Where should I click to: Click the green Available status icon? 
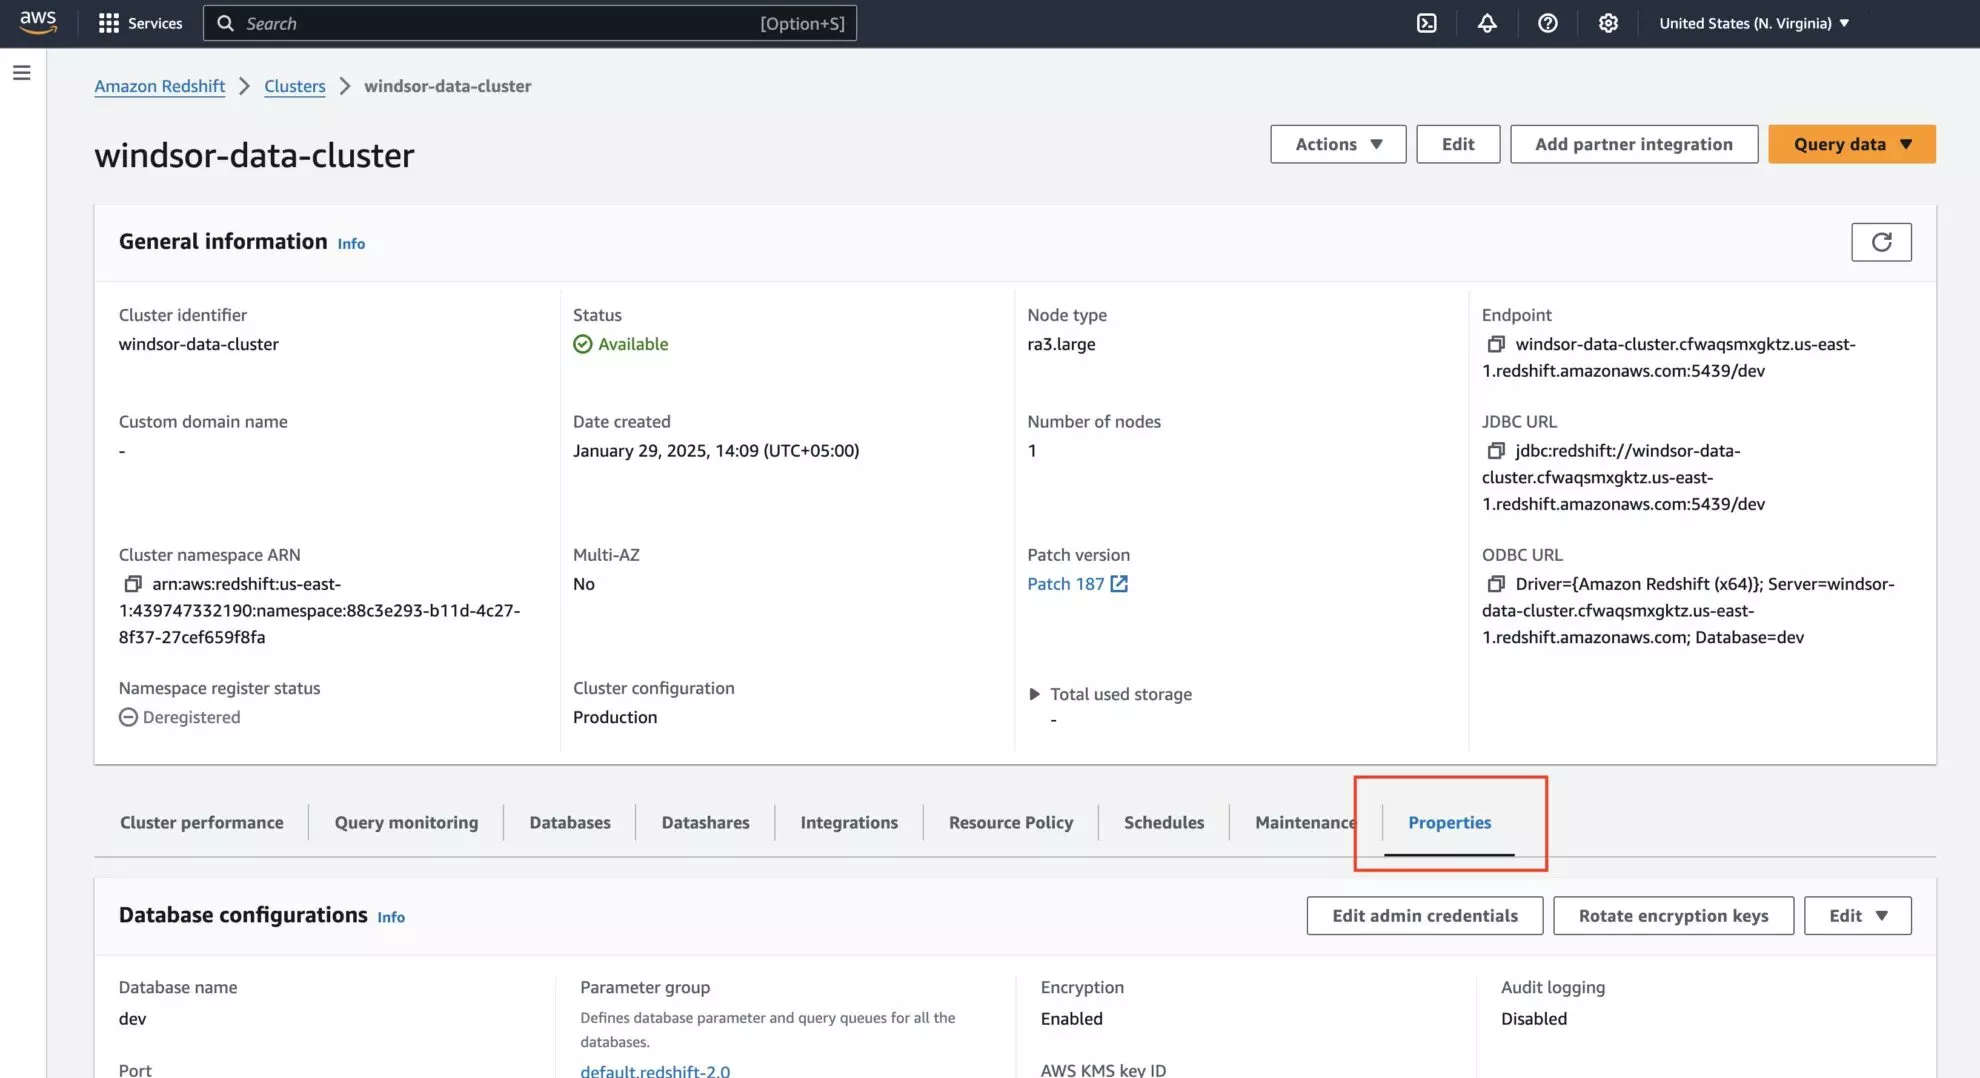[x=583, y=344]
